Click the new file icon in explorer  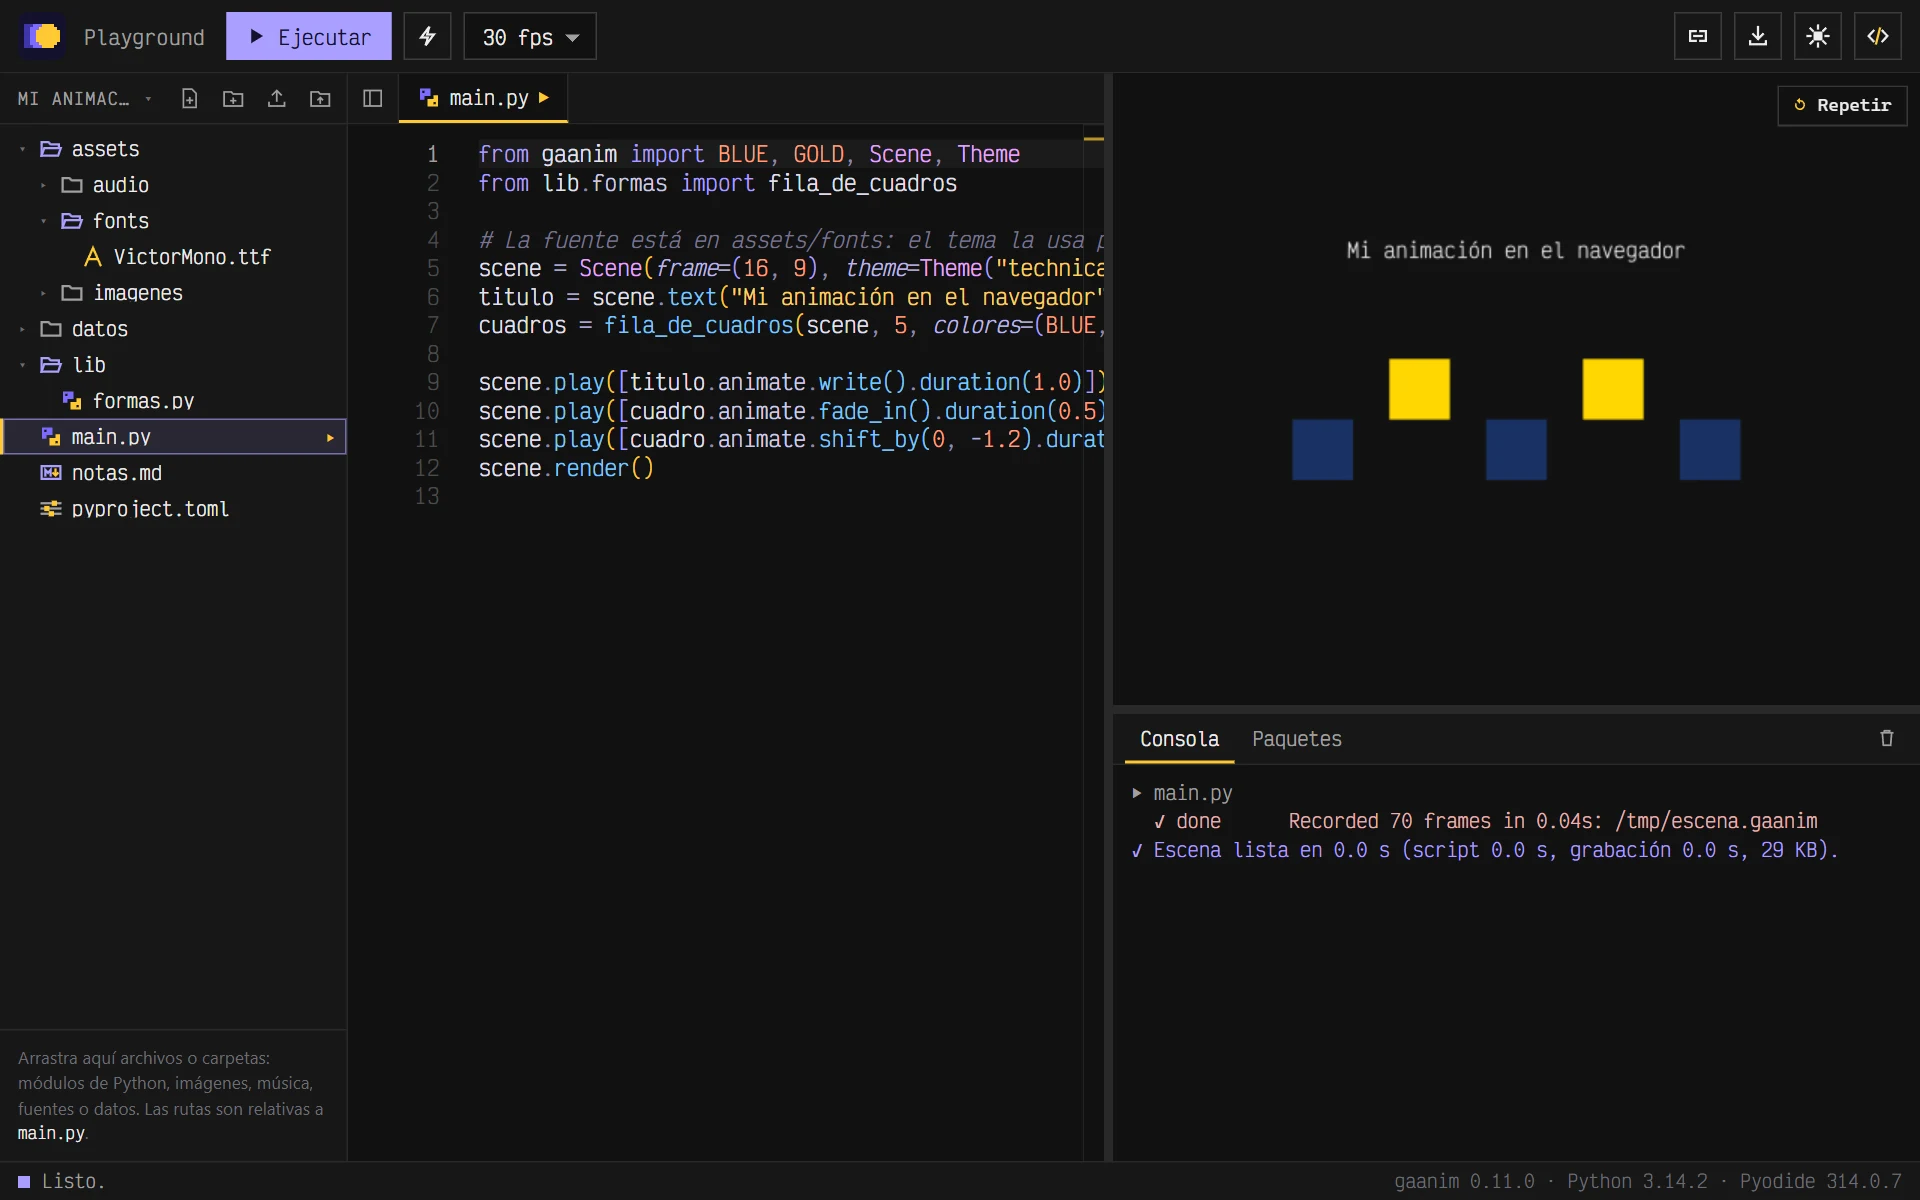(x=189, y=98)
